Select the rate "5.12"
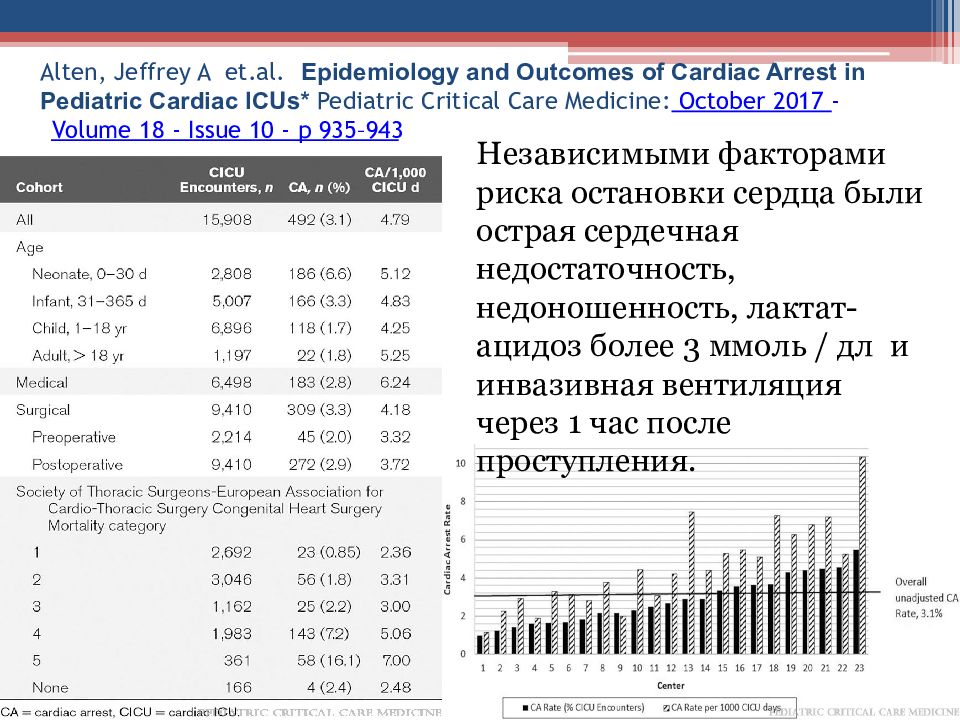 (395, 274)
